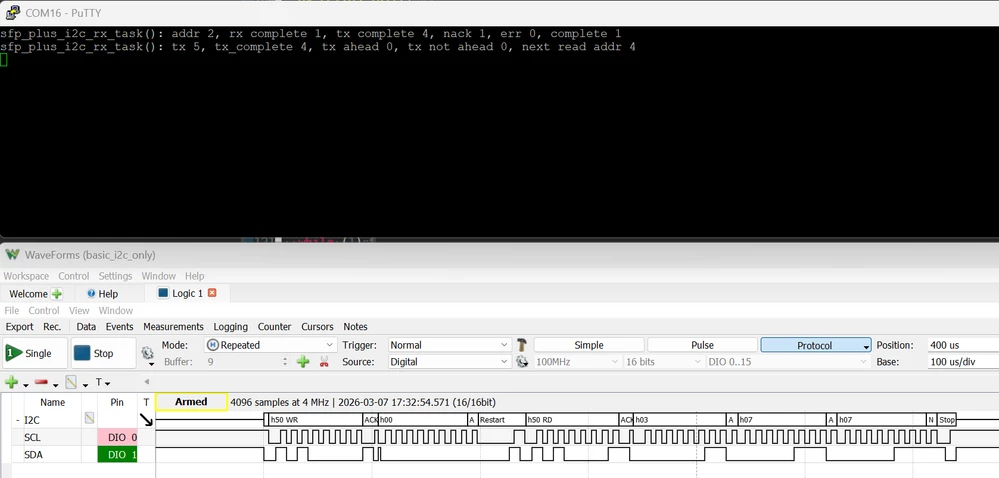This screenshot has width=999, height=478.
Task: Expand the pencil edit dropdown arrow
Action: click(x=85, y=385)
